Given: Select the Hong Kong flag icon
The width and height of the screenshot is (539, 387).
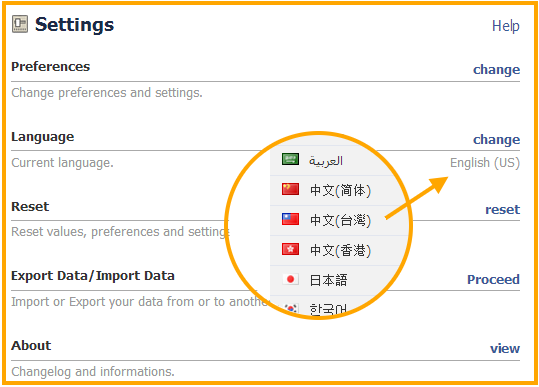Looking at the screenshot, I should [290, 249].
